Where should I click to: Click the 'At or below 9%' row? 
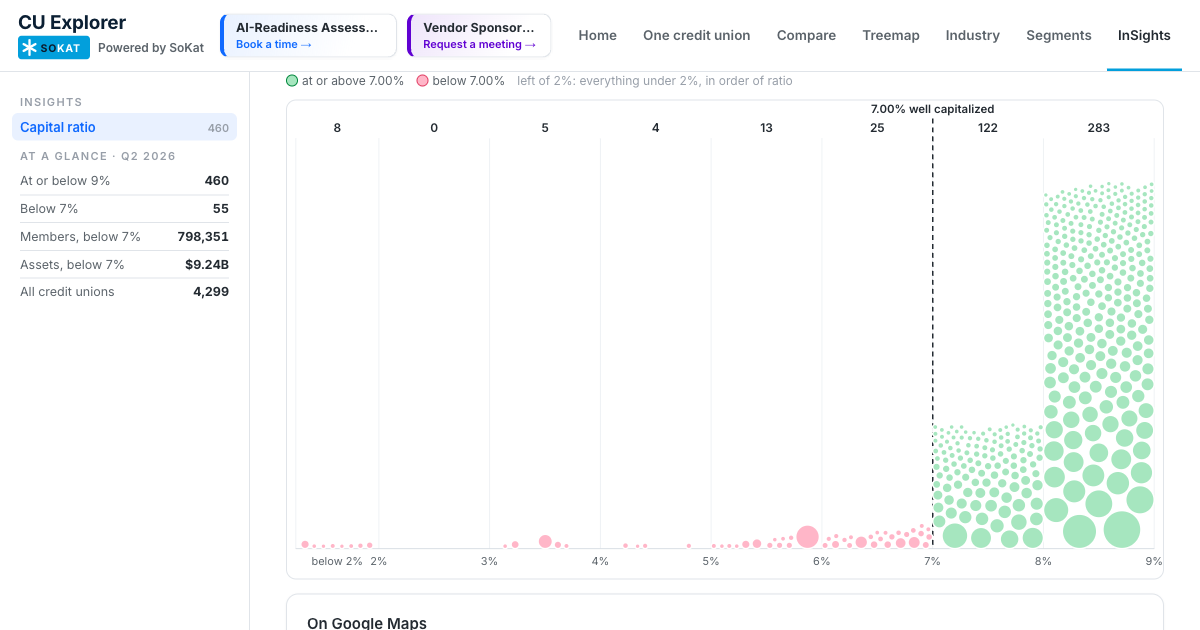(124, 181)
